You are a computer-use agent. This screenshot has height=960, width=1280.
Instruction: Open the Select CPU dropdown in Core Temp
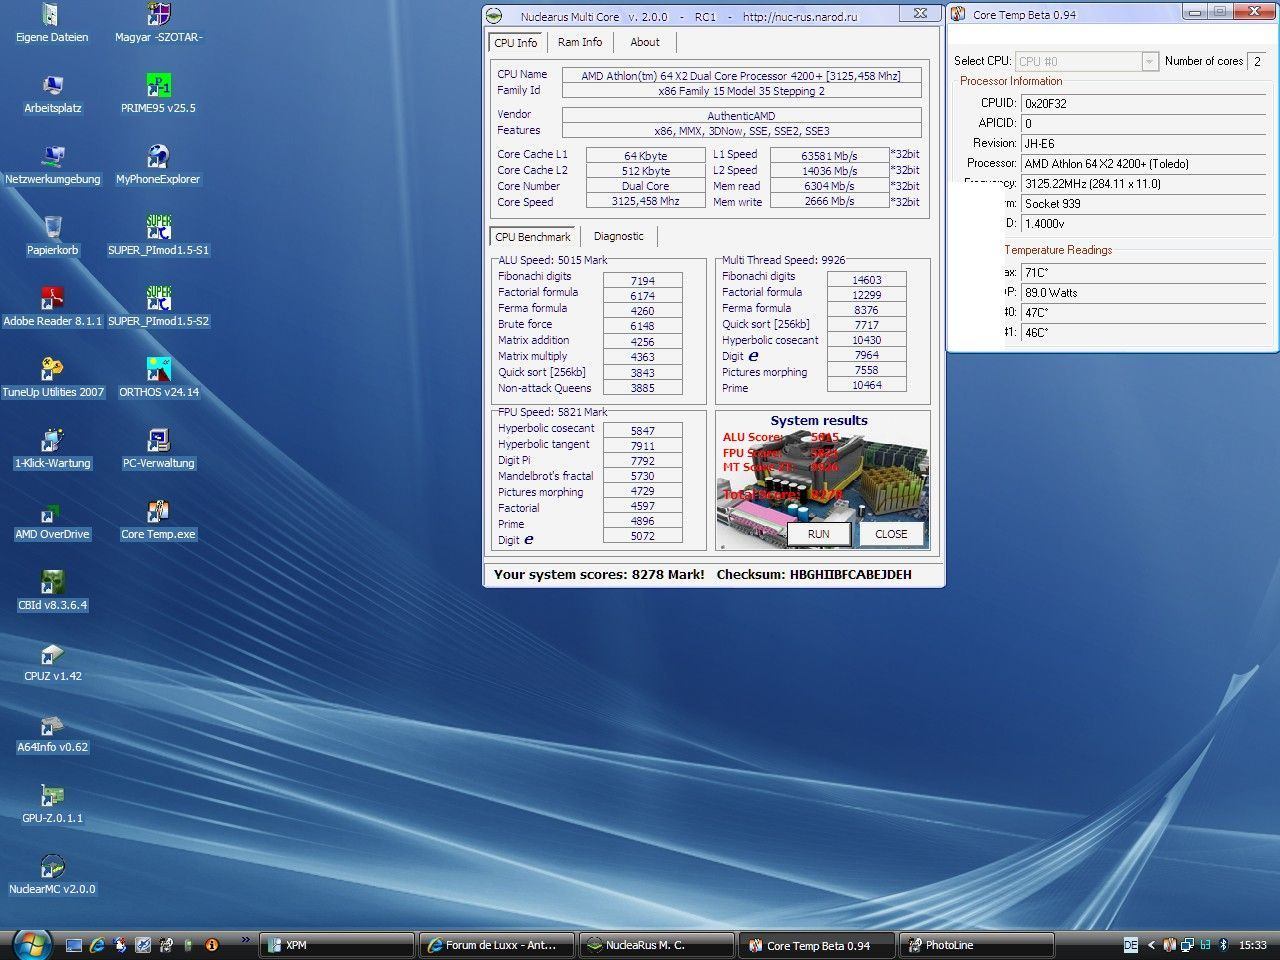1087,61
